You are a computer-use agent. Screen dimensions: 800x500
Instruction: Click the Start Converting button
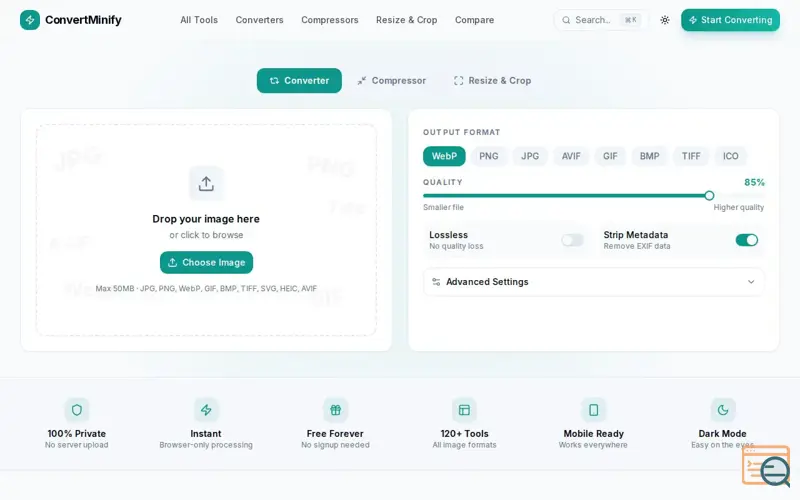click(730, 20)
